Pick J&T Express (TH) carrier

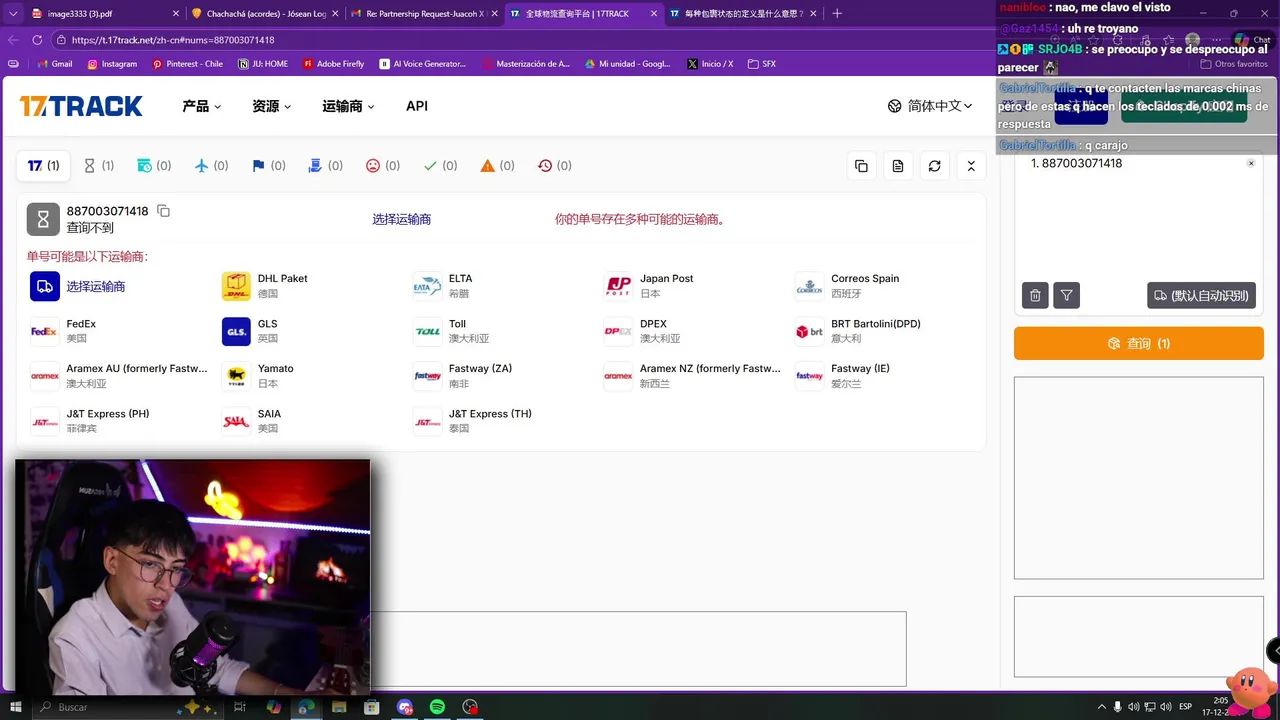(x=473, y=421)
